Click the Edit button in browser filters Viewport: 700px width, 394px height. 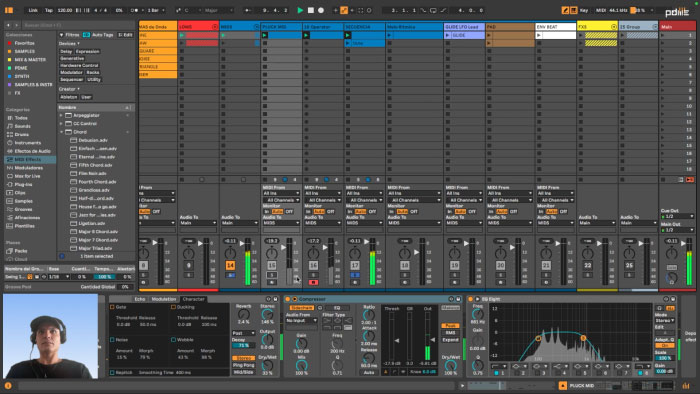pyautogui.click(x=125, y=35)
